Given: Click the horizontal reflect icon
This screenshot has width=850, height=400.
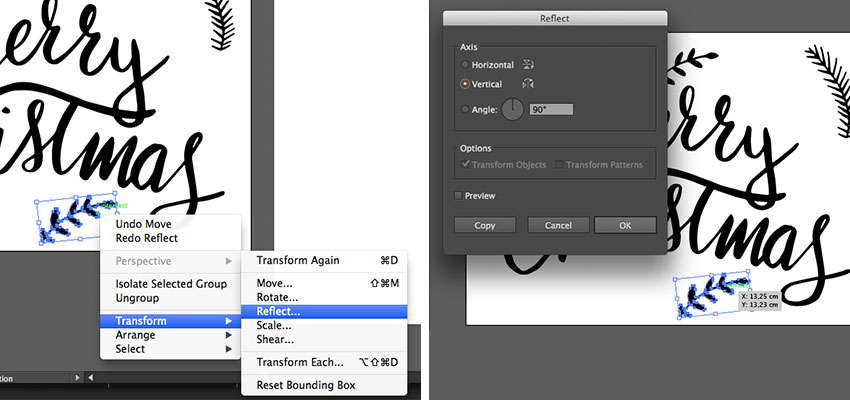Looking at the screenshot, I should coord(528,64).
